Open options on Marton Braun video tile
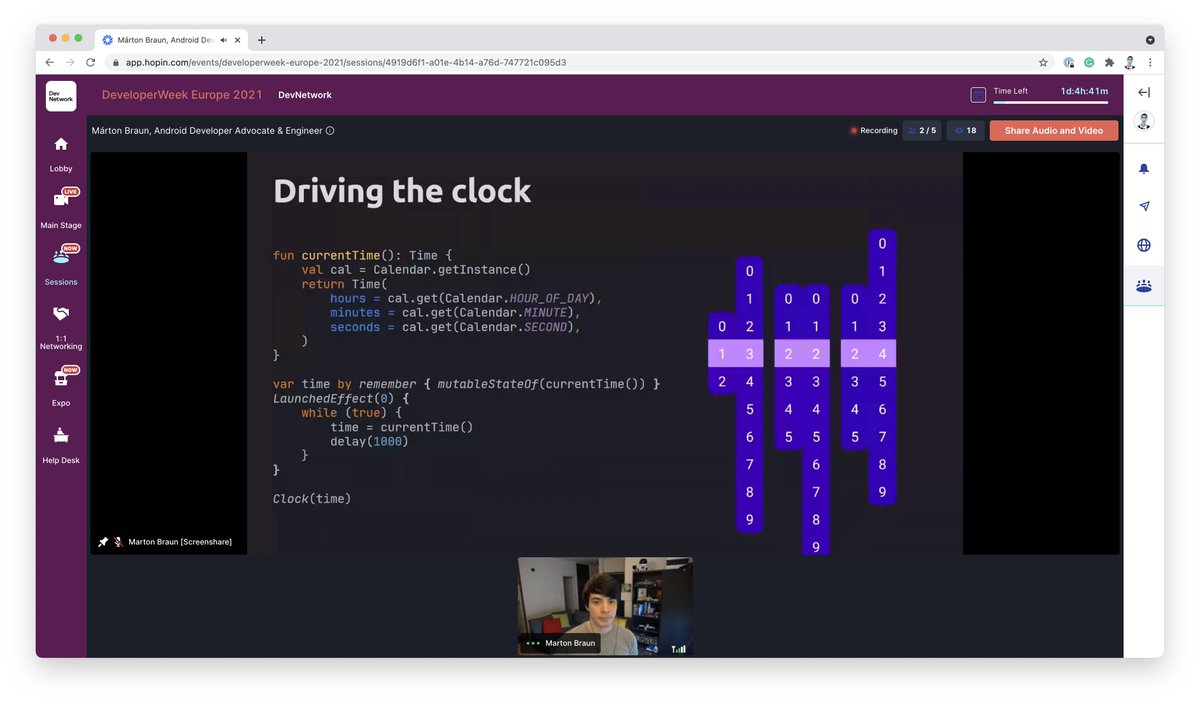The height and width of the screenshot is (705, 1200). [532, 643]
